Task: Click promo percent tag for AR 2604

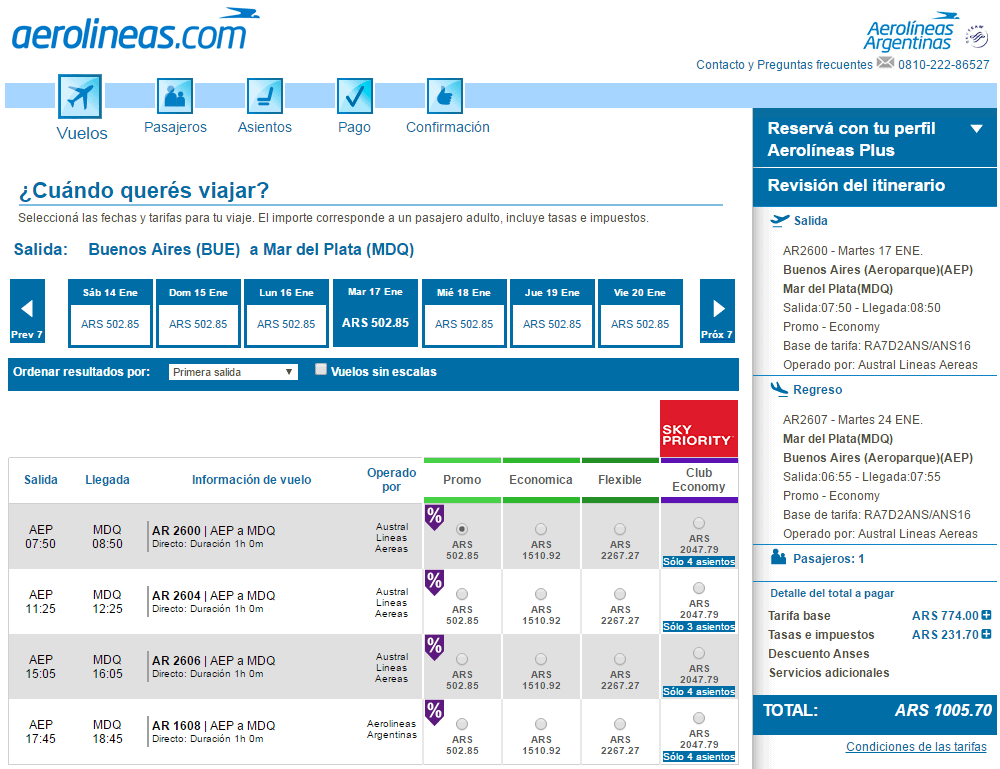Action: 434,582
